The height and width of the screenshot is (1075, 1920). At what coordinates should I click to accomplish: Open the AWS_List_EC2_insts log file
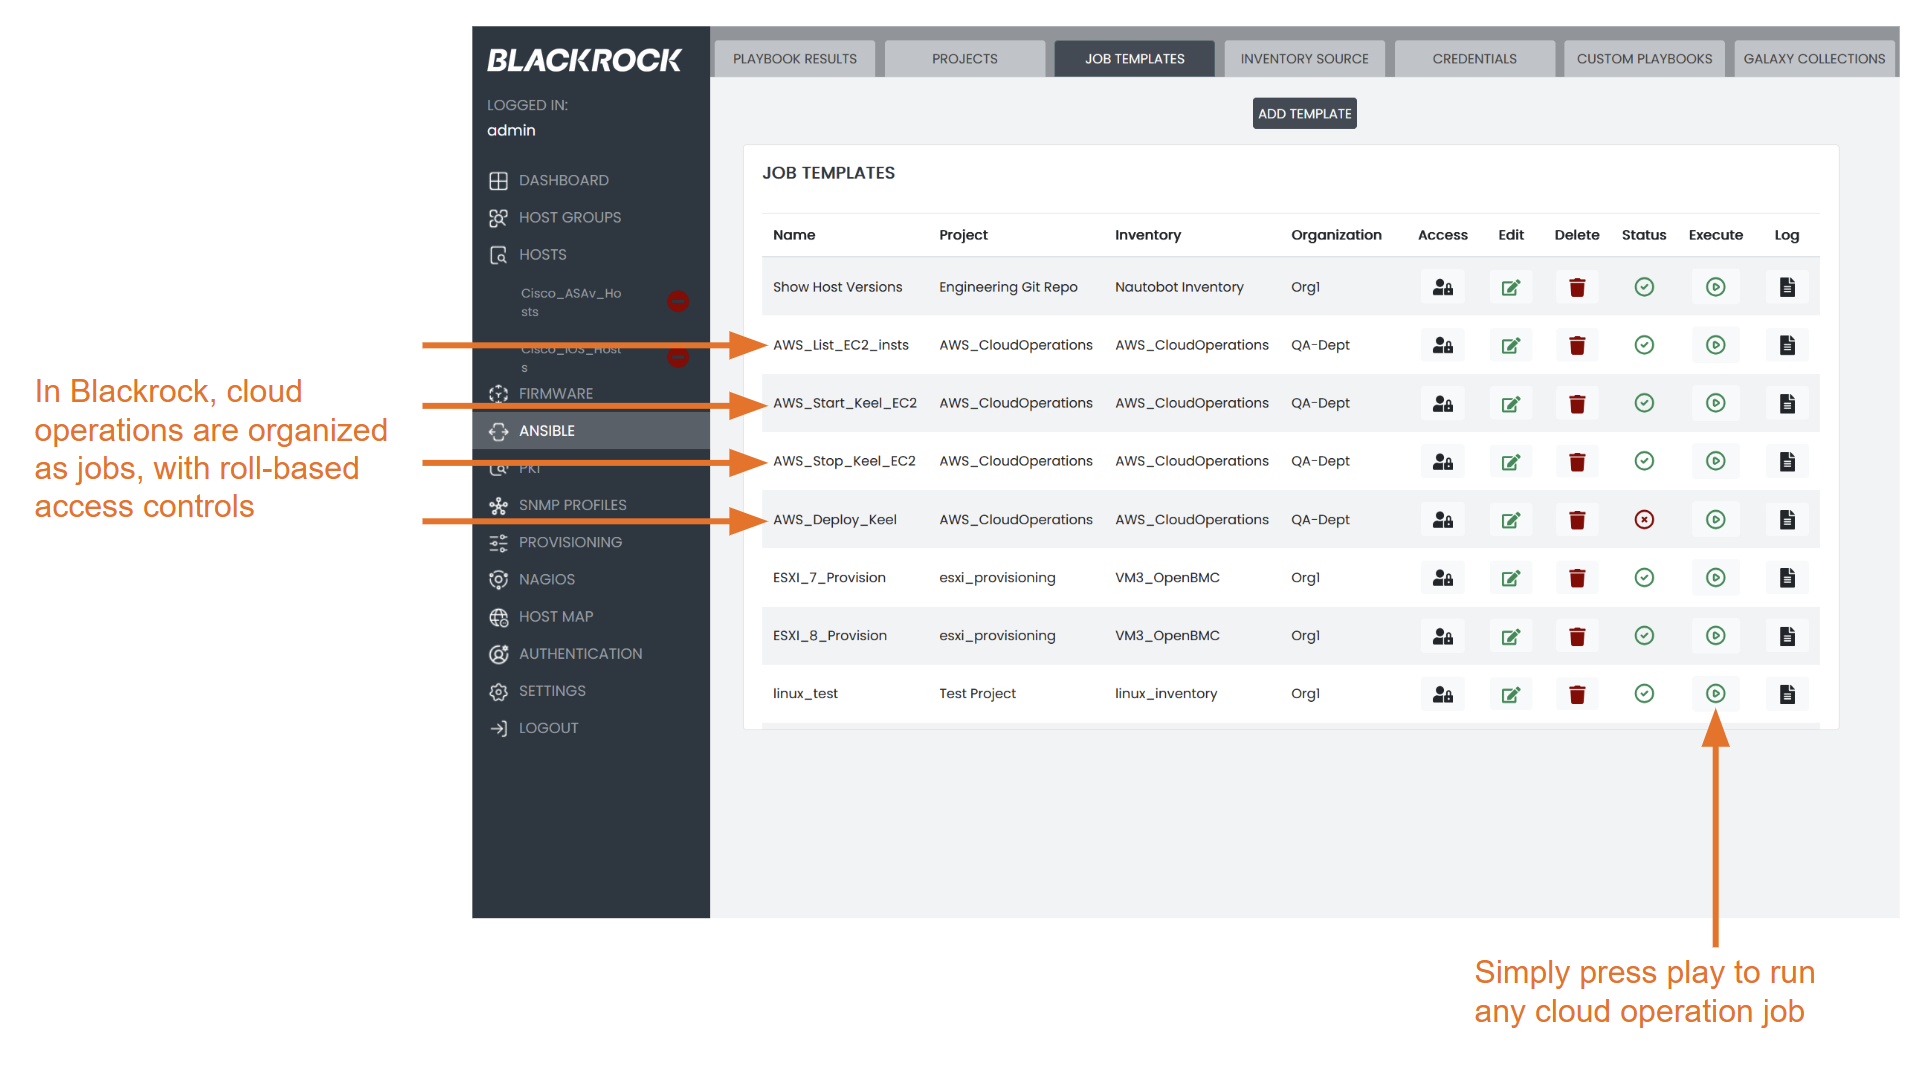tap(1787, 345)
